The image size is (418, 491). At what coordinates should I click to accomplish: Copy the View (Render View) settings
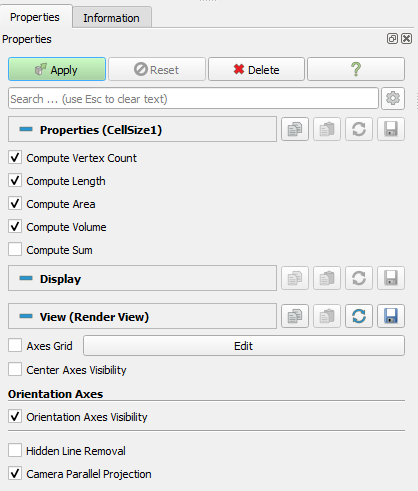pos(295,316)
